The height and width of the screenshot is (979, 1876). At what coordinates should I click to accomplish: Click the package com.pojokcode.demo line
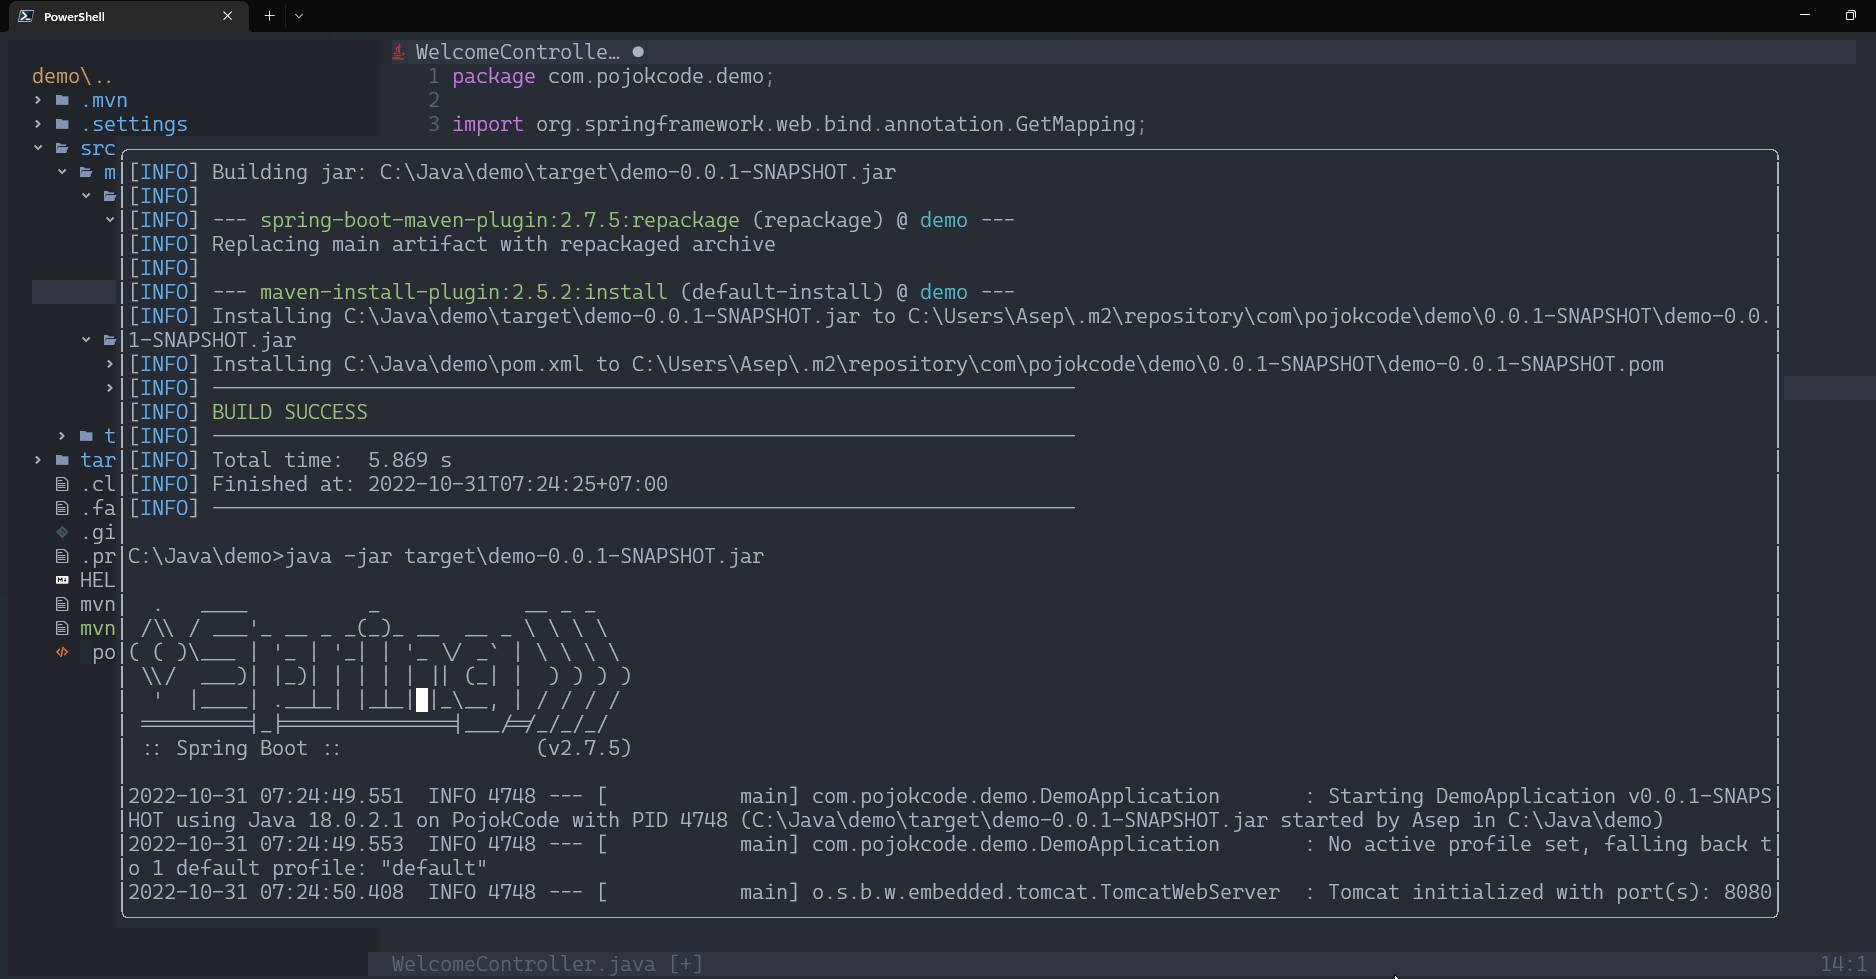click(613, 76)
